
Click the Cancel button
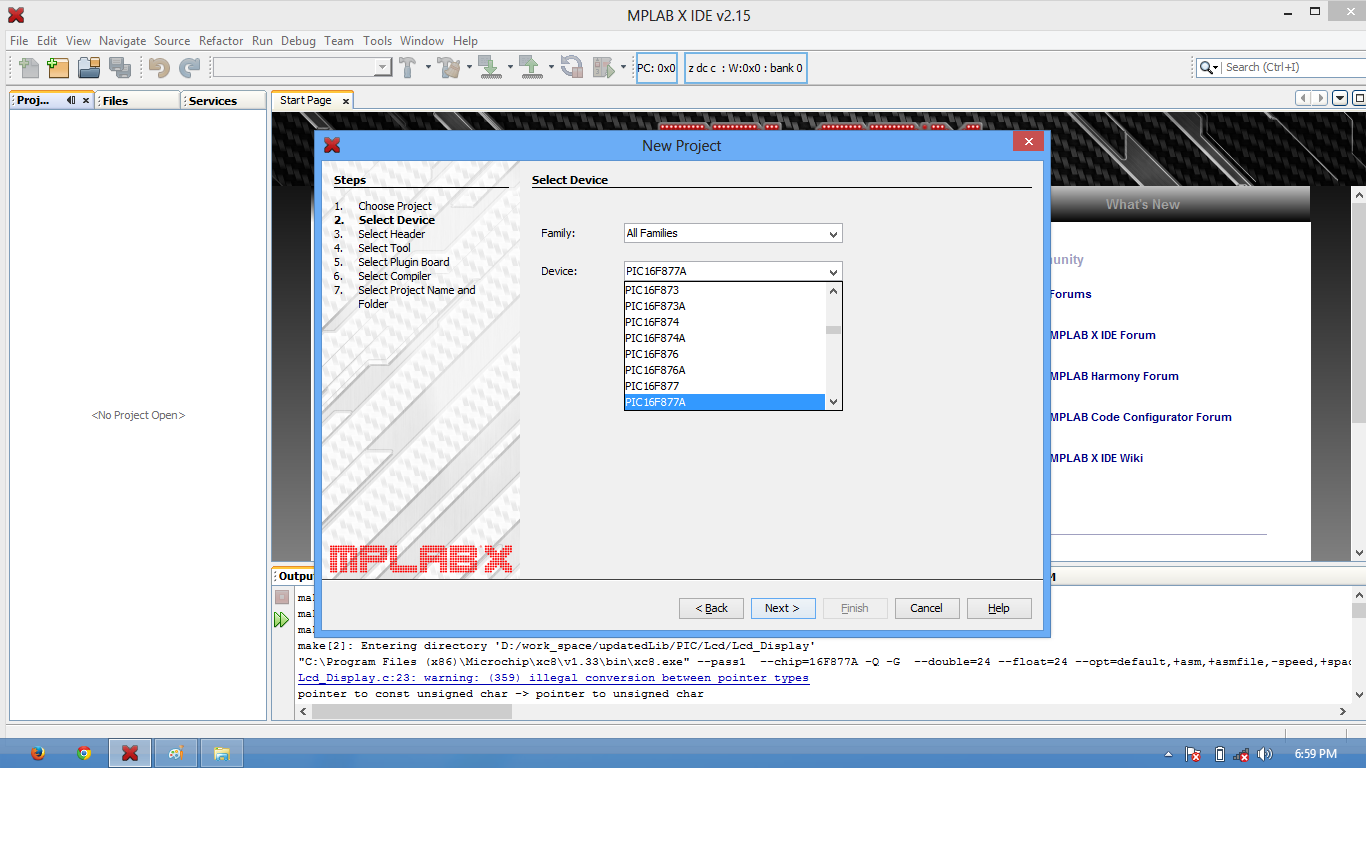927,608
